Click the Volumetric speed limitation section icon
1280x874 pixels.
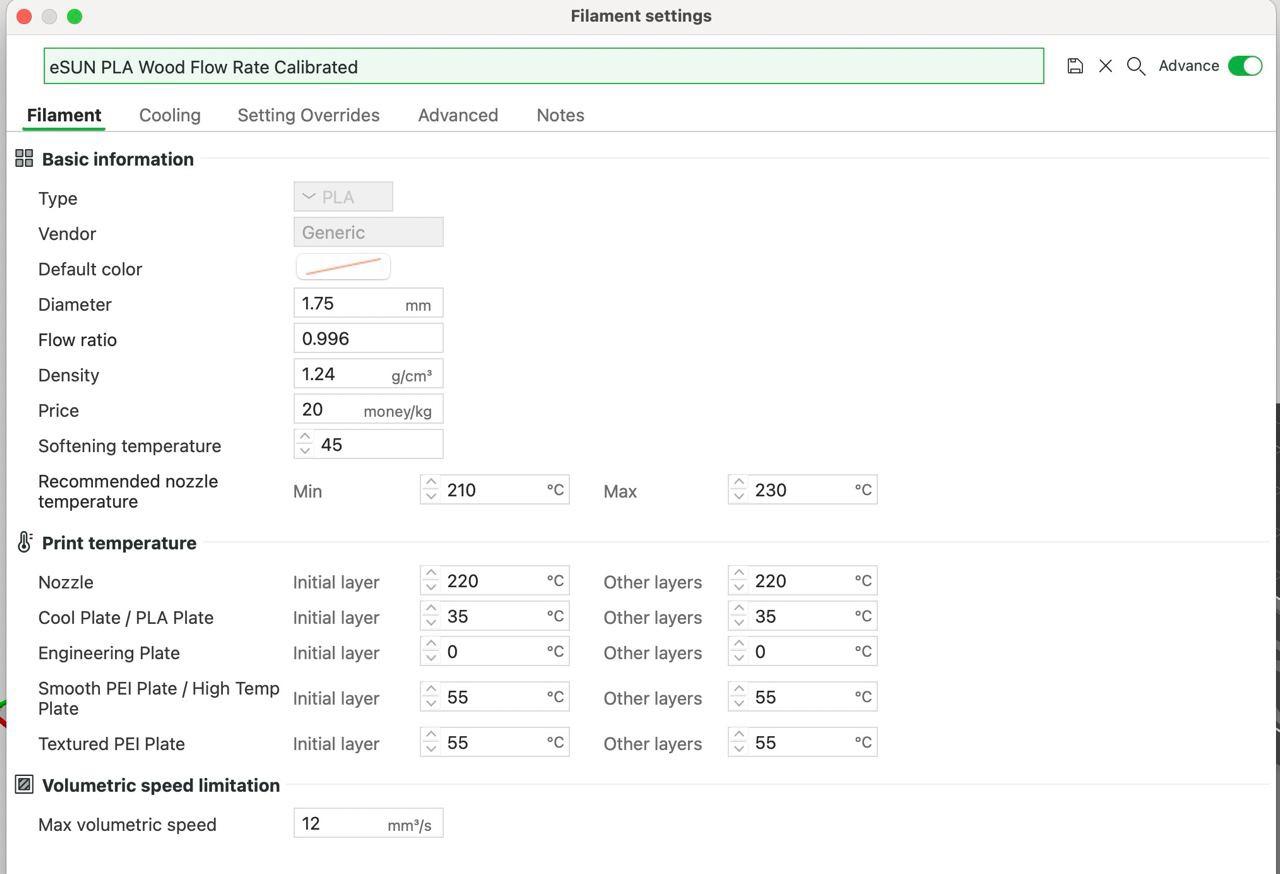point(24,785)
